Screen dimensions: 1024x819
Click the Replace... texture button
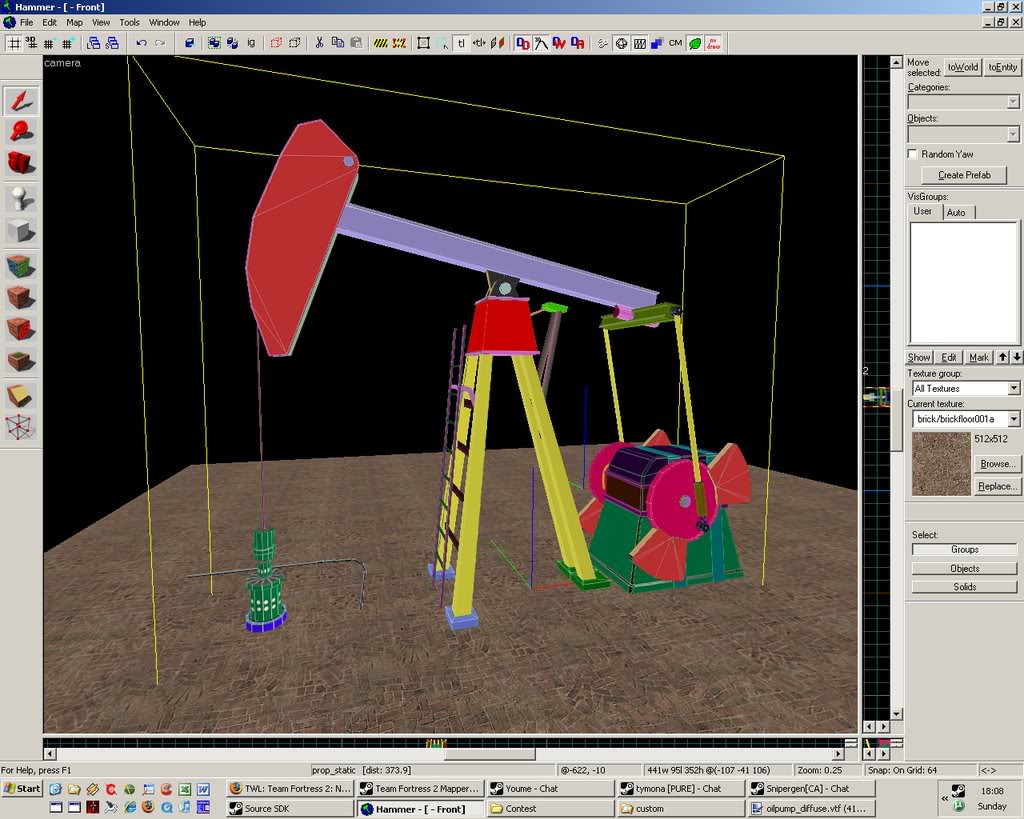pyautogui.click(x=997, y=486)
